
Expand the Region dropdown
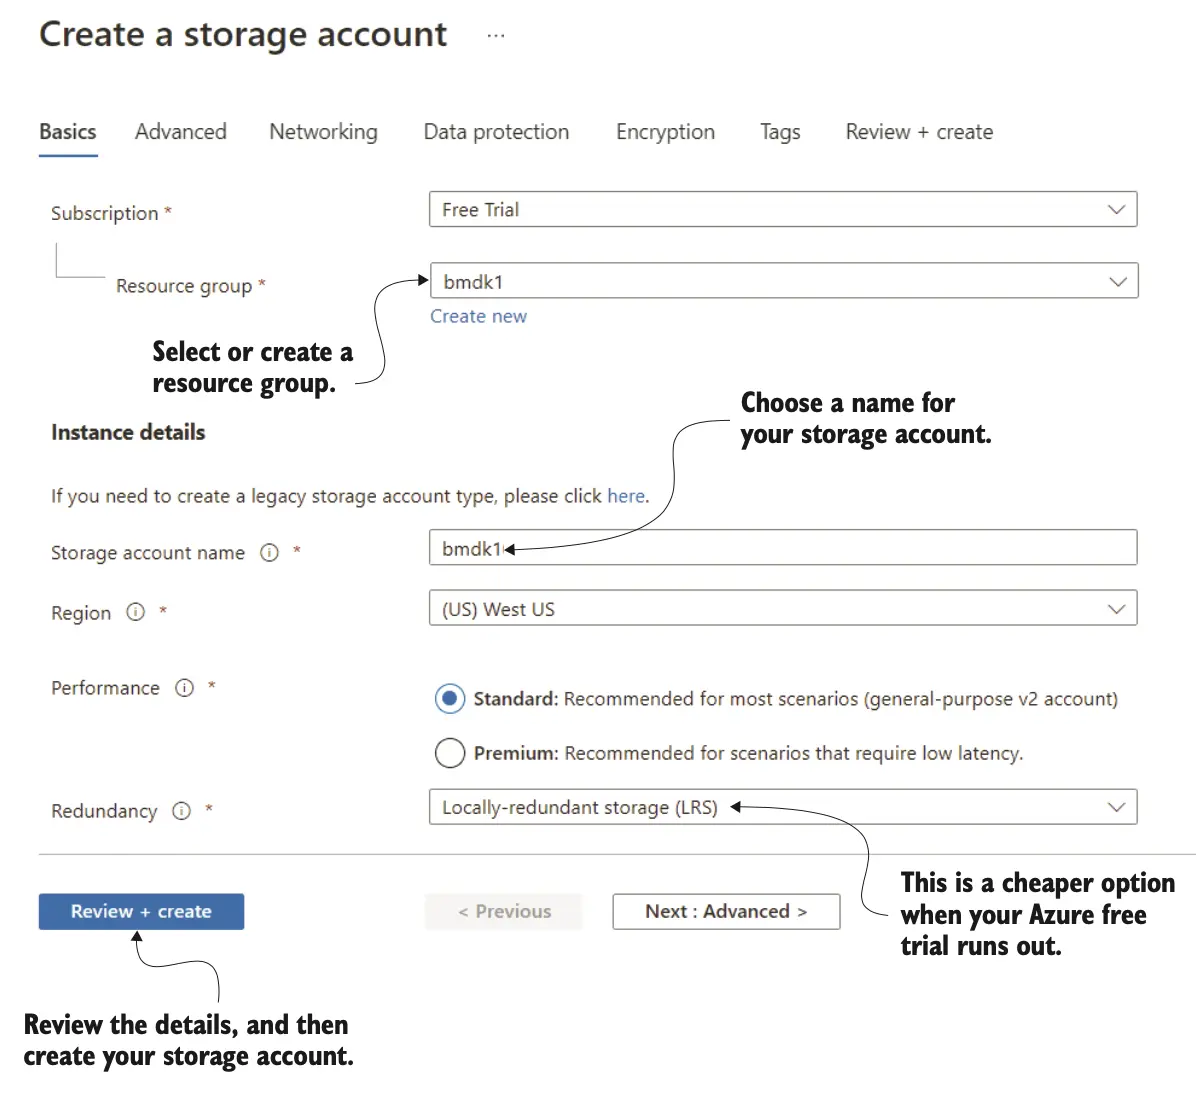click(782, 609)
